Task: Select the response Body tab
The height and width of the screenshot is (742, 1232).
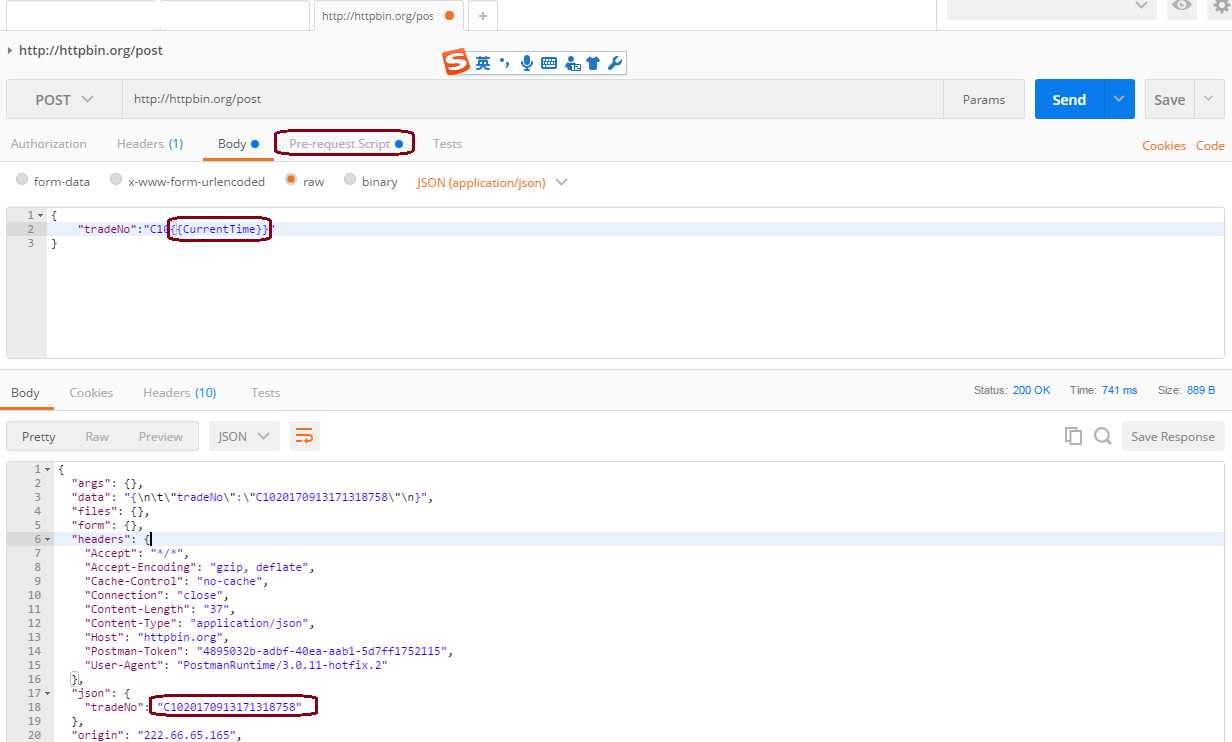Action: click(x=25, y=392)
